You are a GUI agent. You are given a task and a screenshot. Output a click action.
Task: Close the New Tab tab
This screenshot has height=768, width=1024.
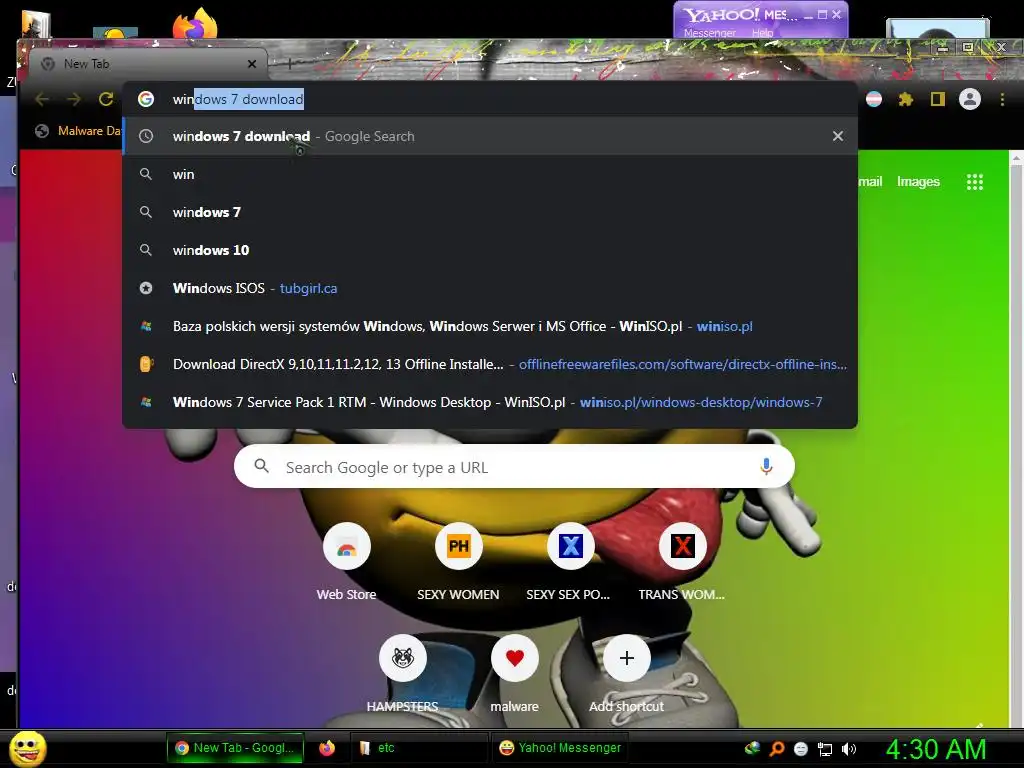[x=252, y=64]
